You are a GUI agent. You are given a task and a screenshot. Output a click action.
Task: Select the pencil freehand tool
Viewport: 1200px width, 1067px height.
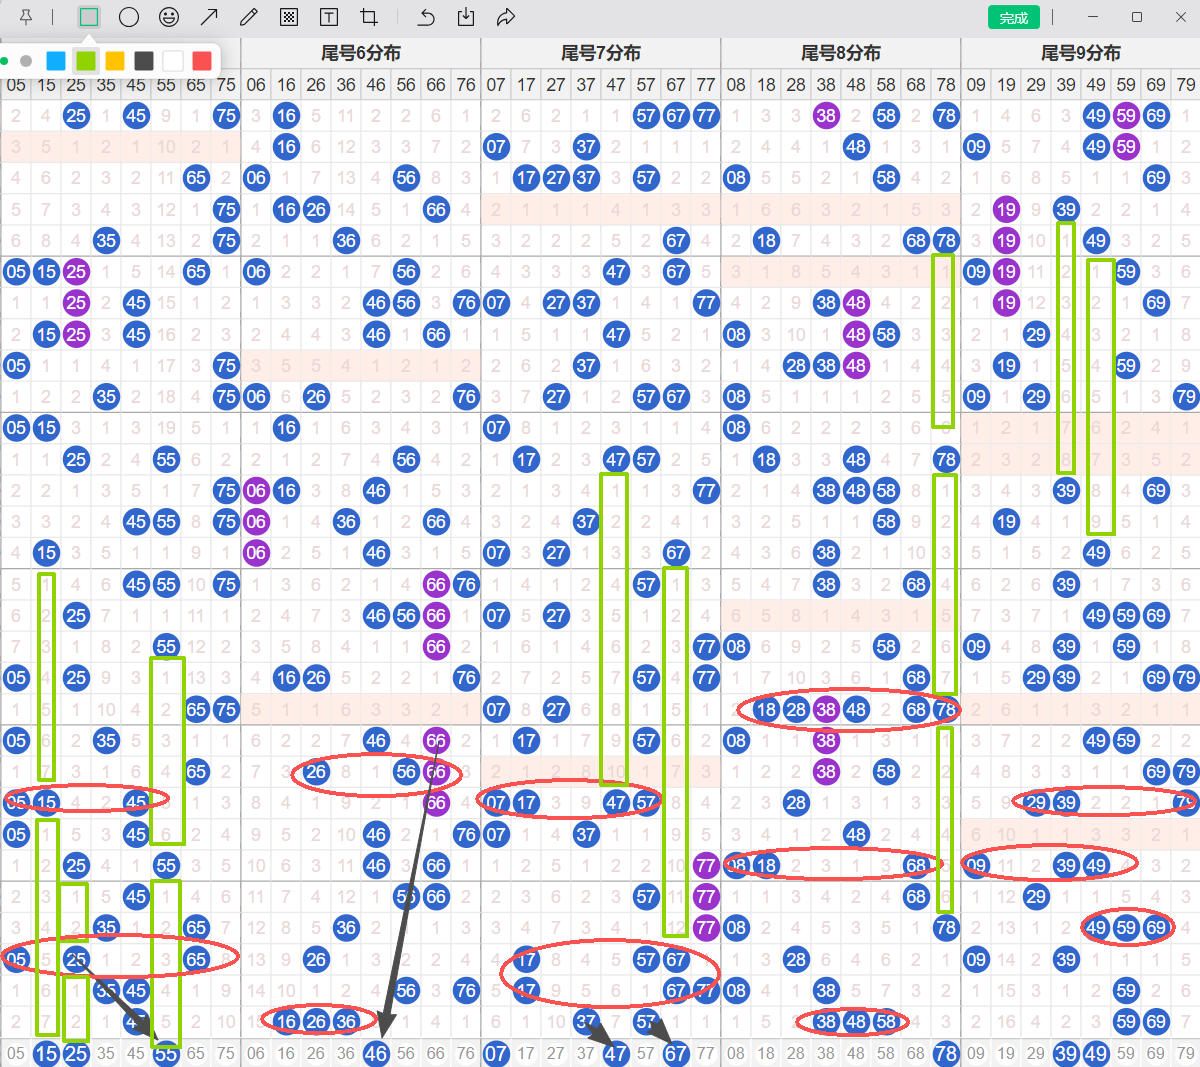(x=249, y=17)
